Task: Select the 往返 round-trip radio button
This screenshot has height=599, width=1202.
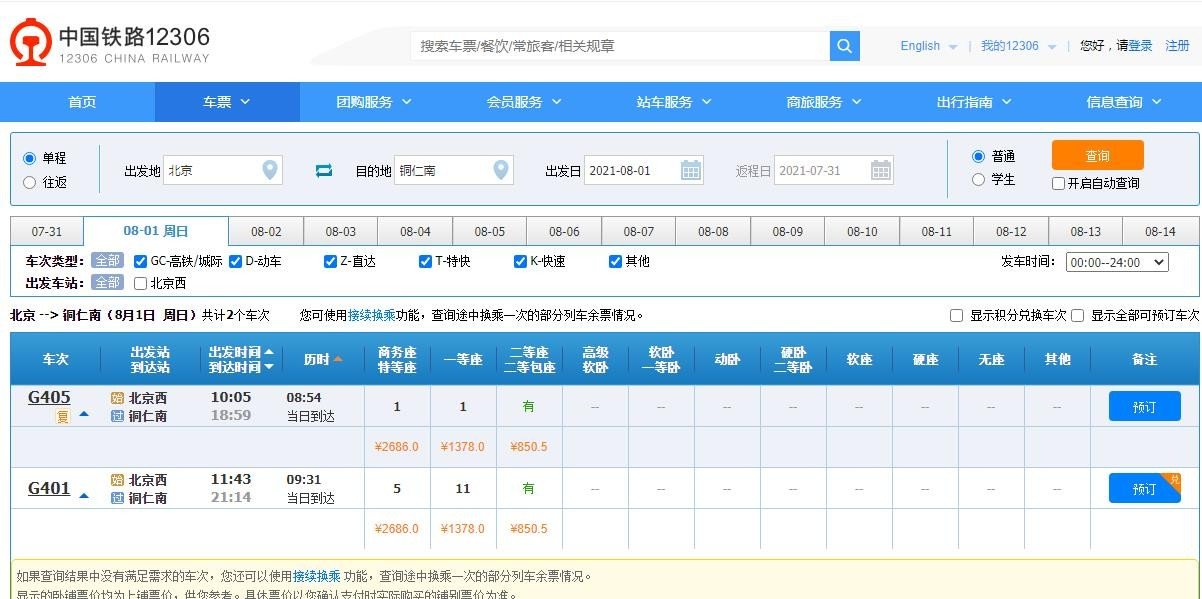Action: tap(29, 181)
